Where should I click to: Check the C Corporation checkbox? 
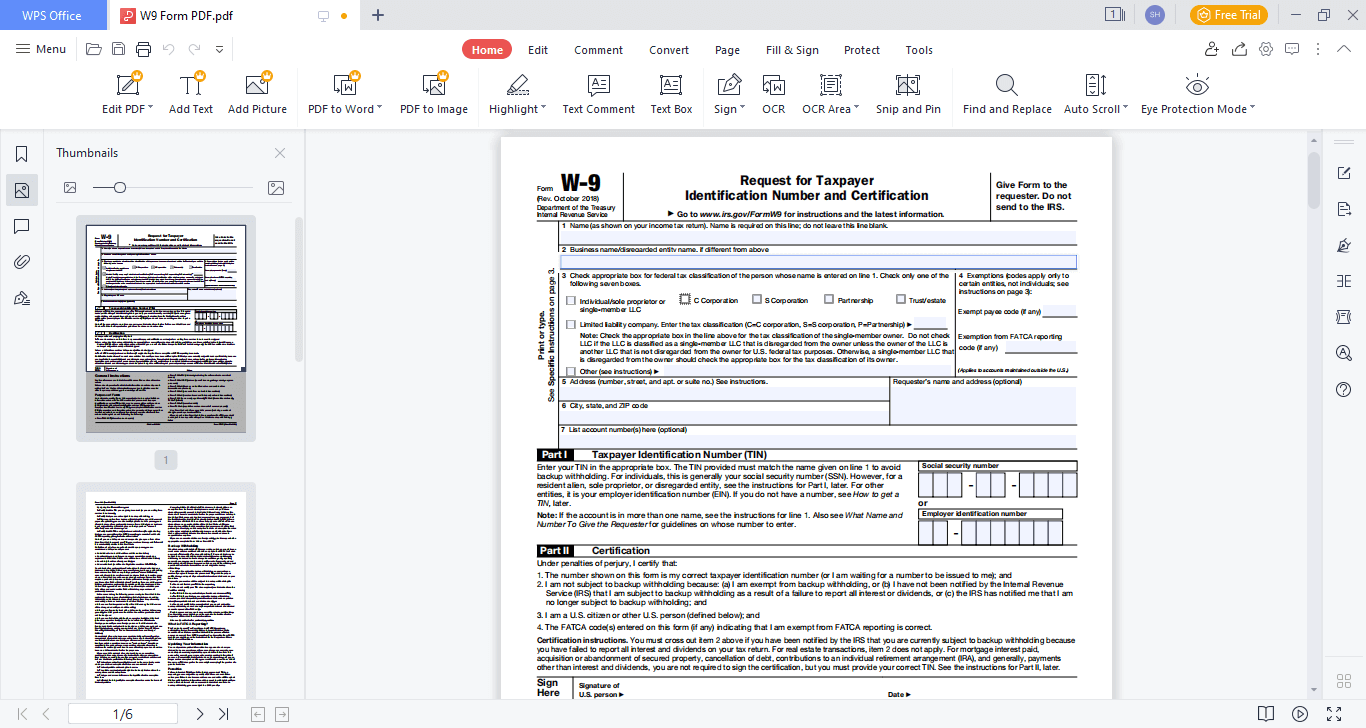[x=685, y=299]
